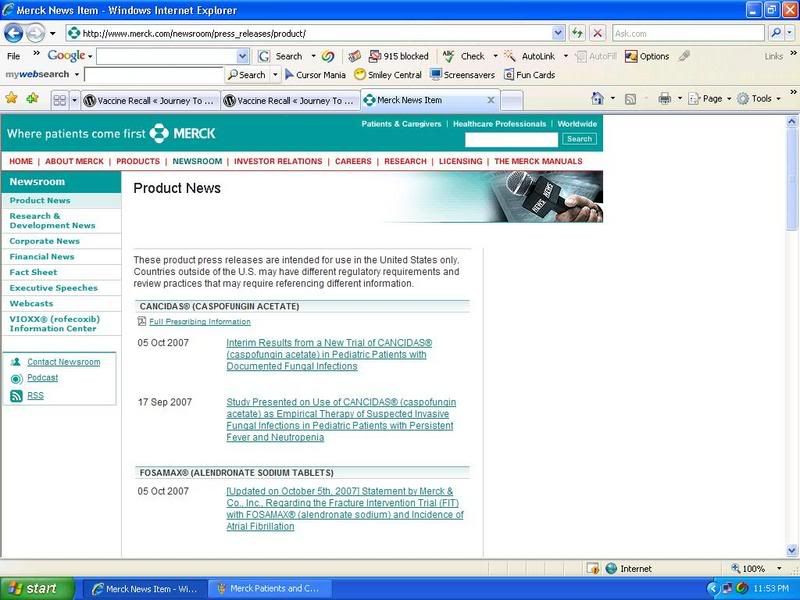Click the Contact Newsroom person icon

pos(16,362)
